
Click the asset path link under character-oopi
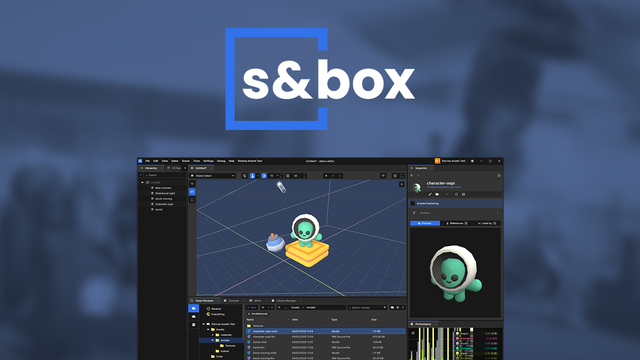tap(444, 187)
